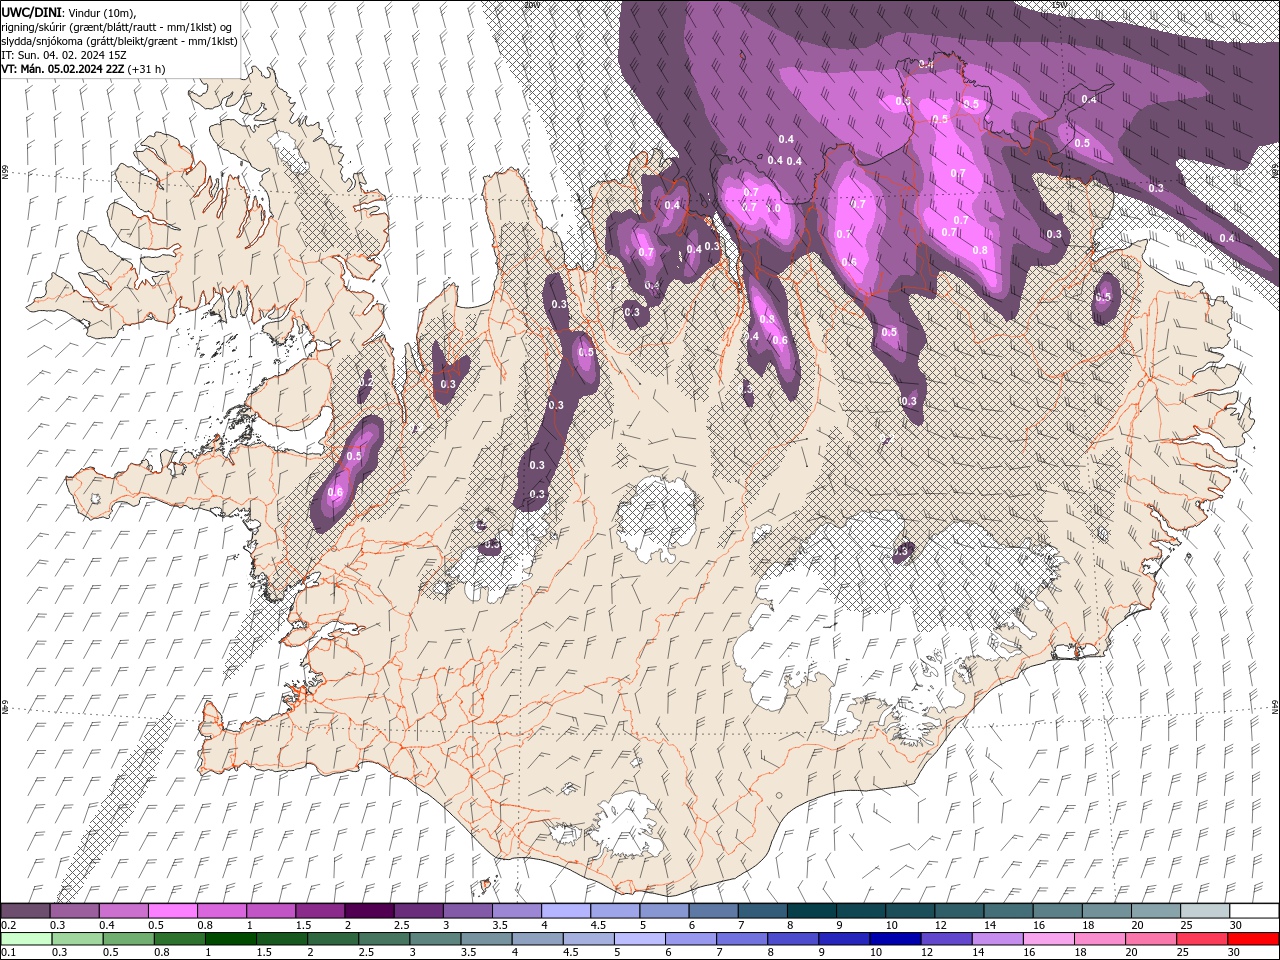1280x960 pixels.
Task: Click the '(+31 h)' forecast offset text
Action: tap(146, 69)
